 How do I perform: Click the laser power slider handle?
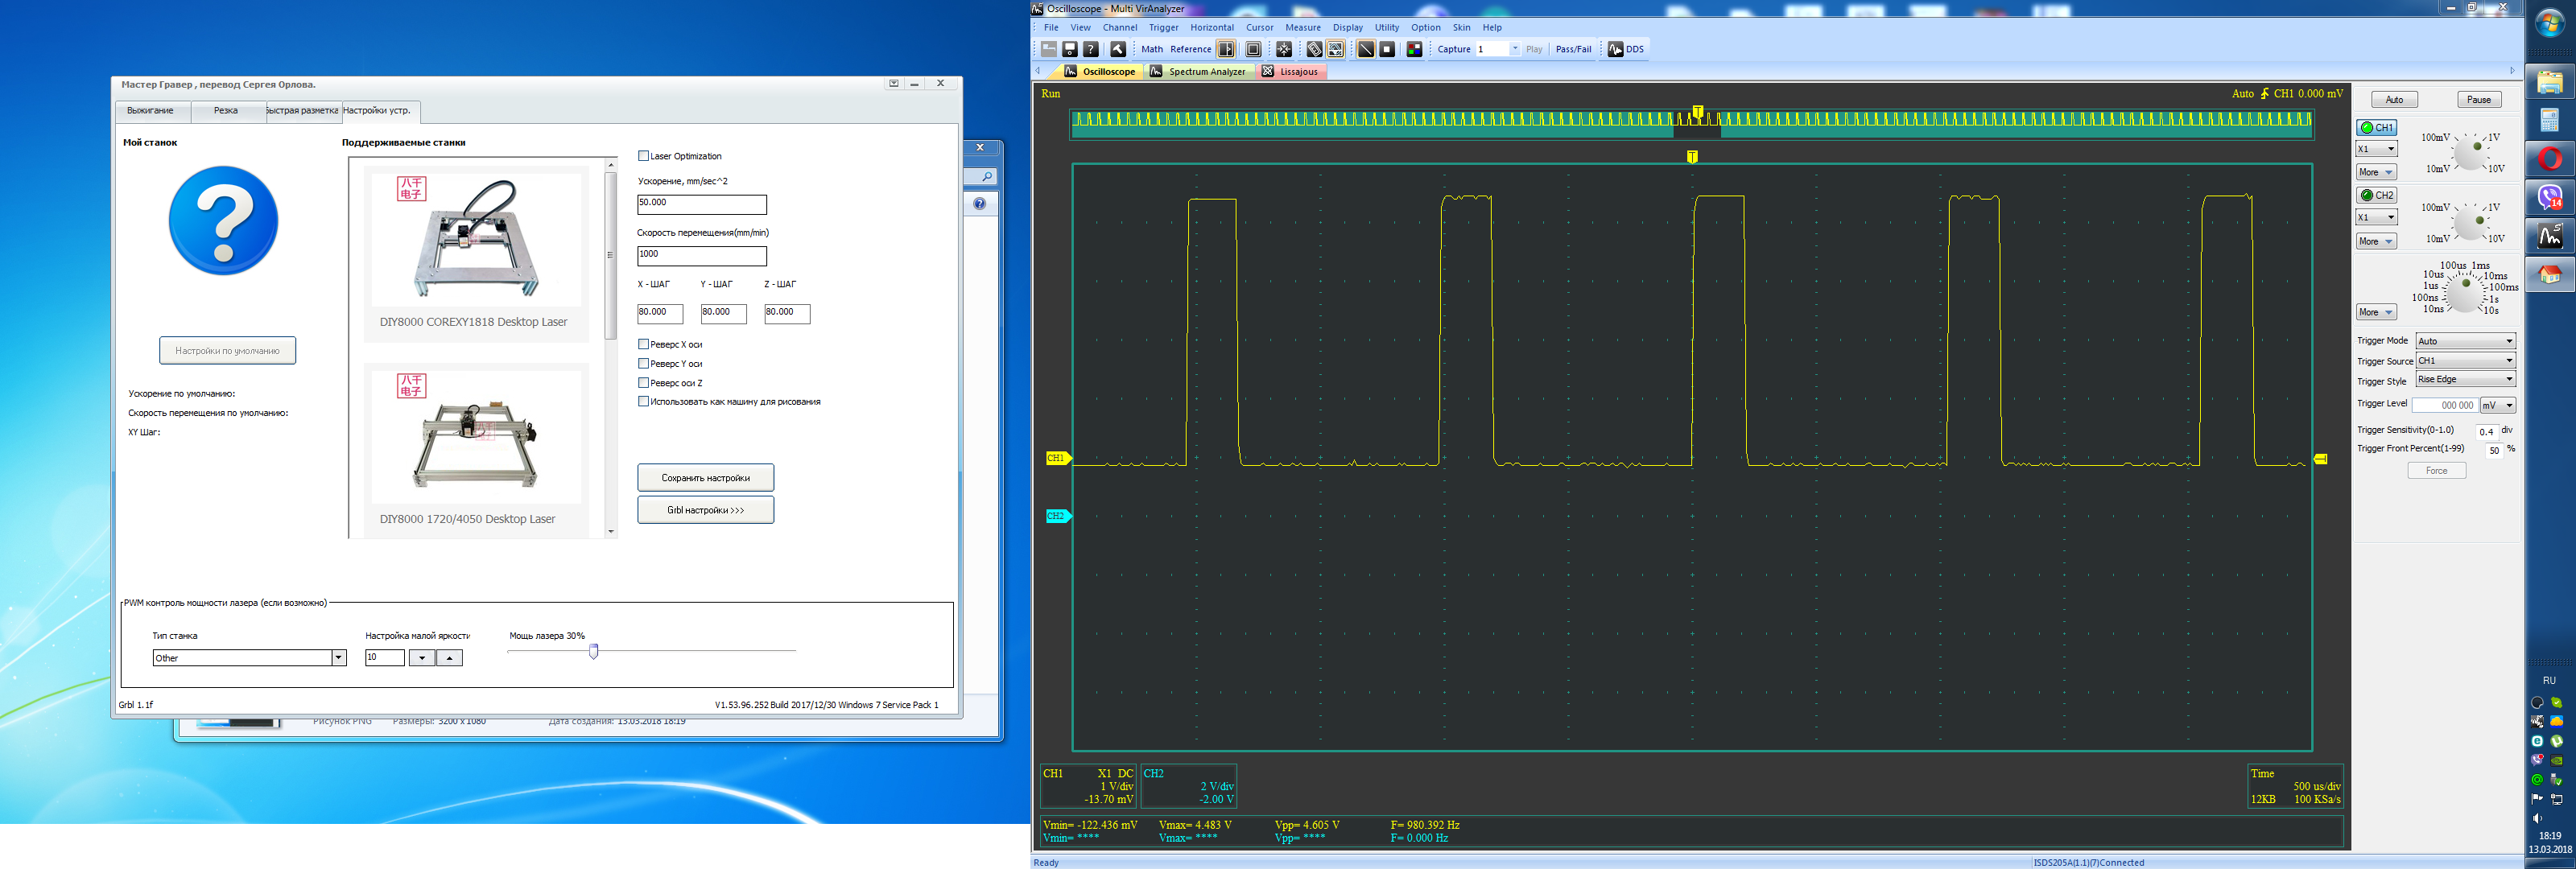[594, 651]
